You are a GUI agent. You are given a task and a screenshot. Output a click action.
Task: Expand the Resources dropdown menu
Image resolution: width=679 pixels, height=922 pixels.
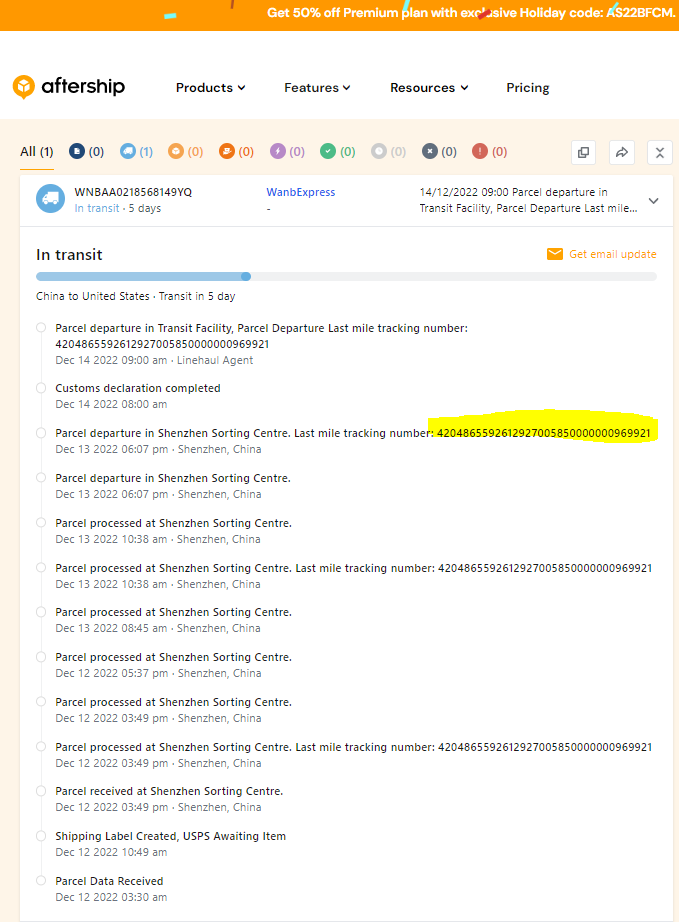429,88
